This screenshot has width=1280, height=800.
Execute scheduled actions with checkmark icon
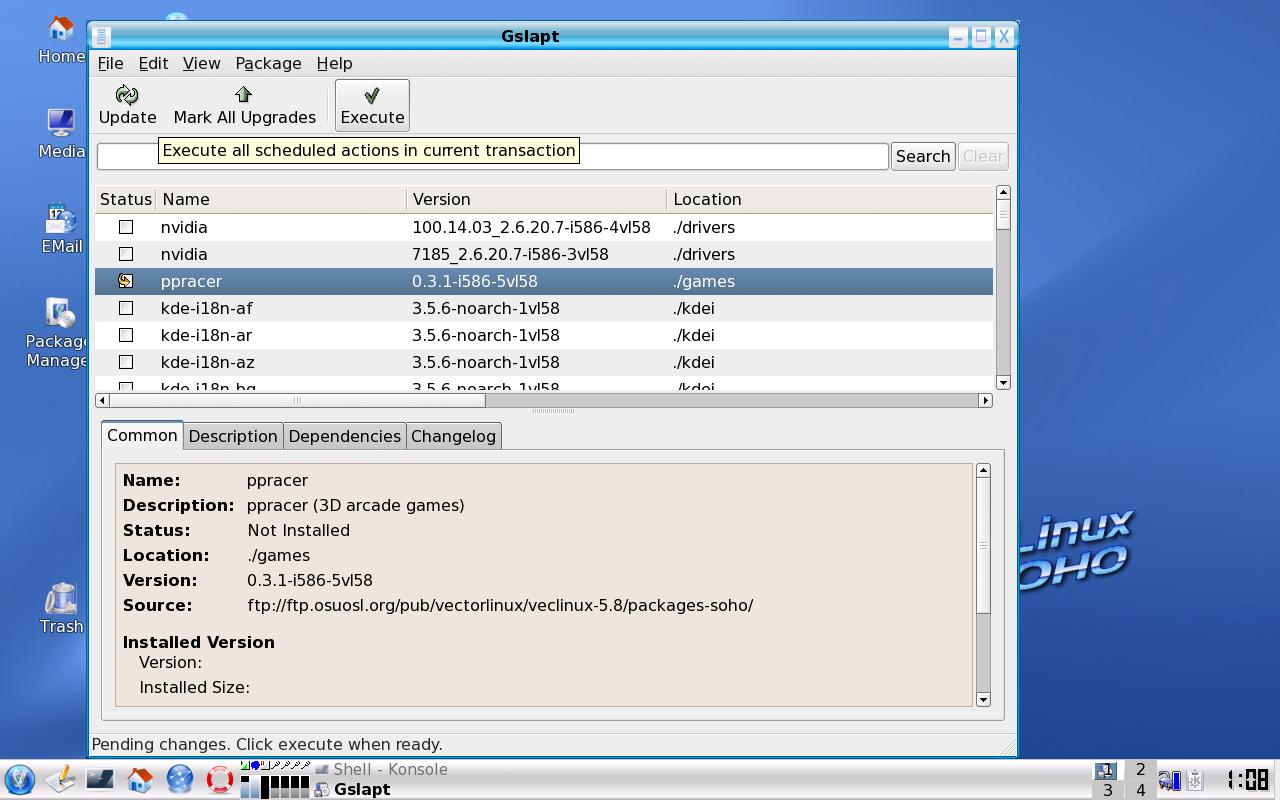[372, 95]
